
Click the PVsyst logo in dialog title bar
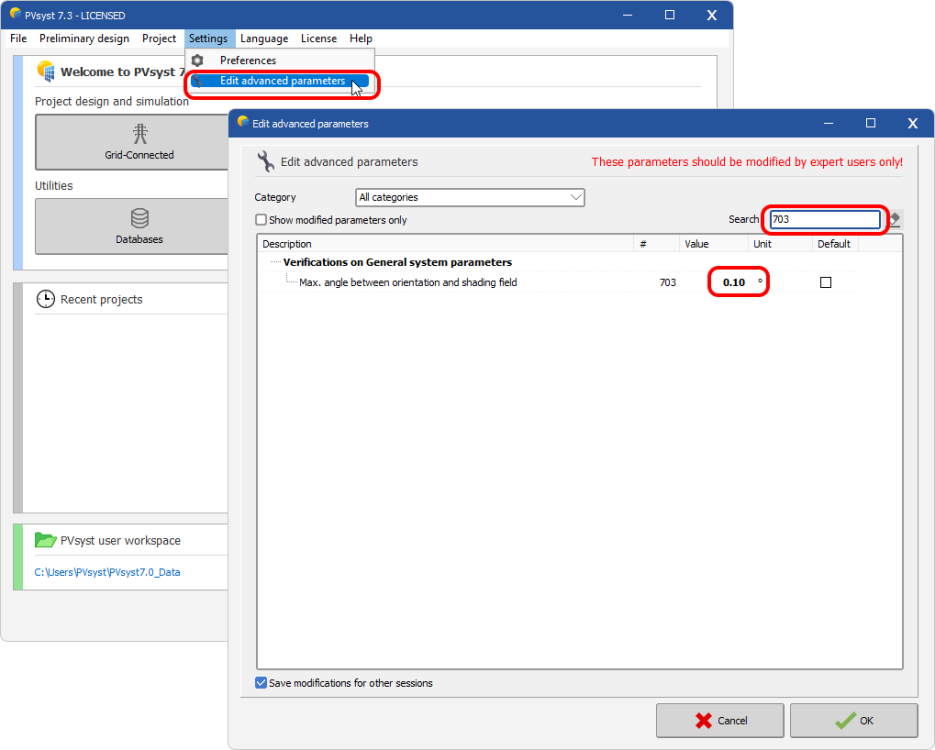click(x=242, y=123)
